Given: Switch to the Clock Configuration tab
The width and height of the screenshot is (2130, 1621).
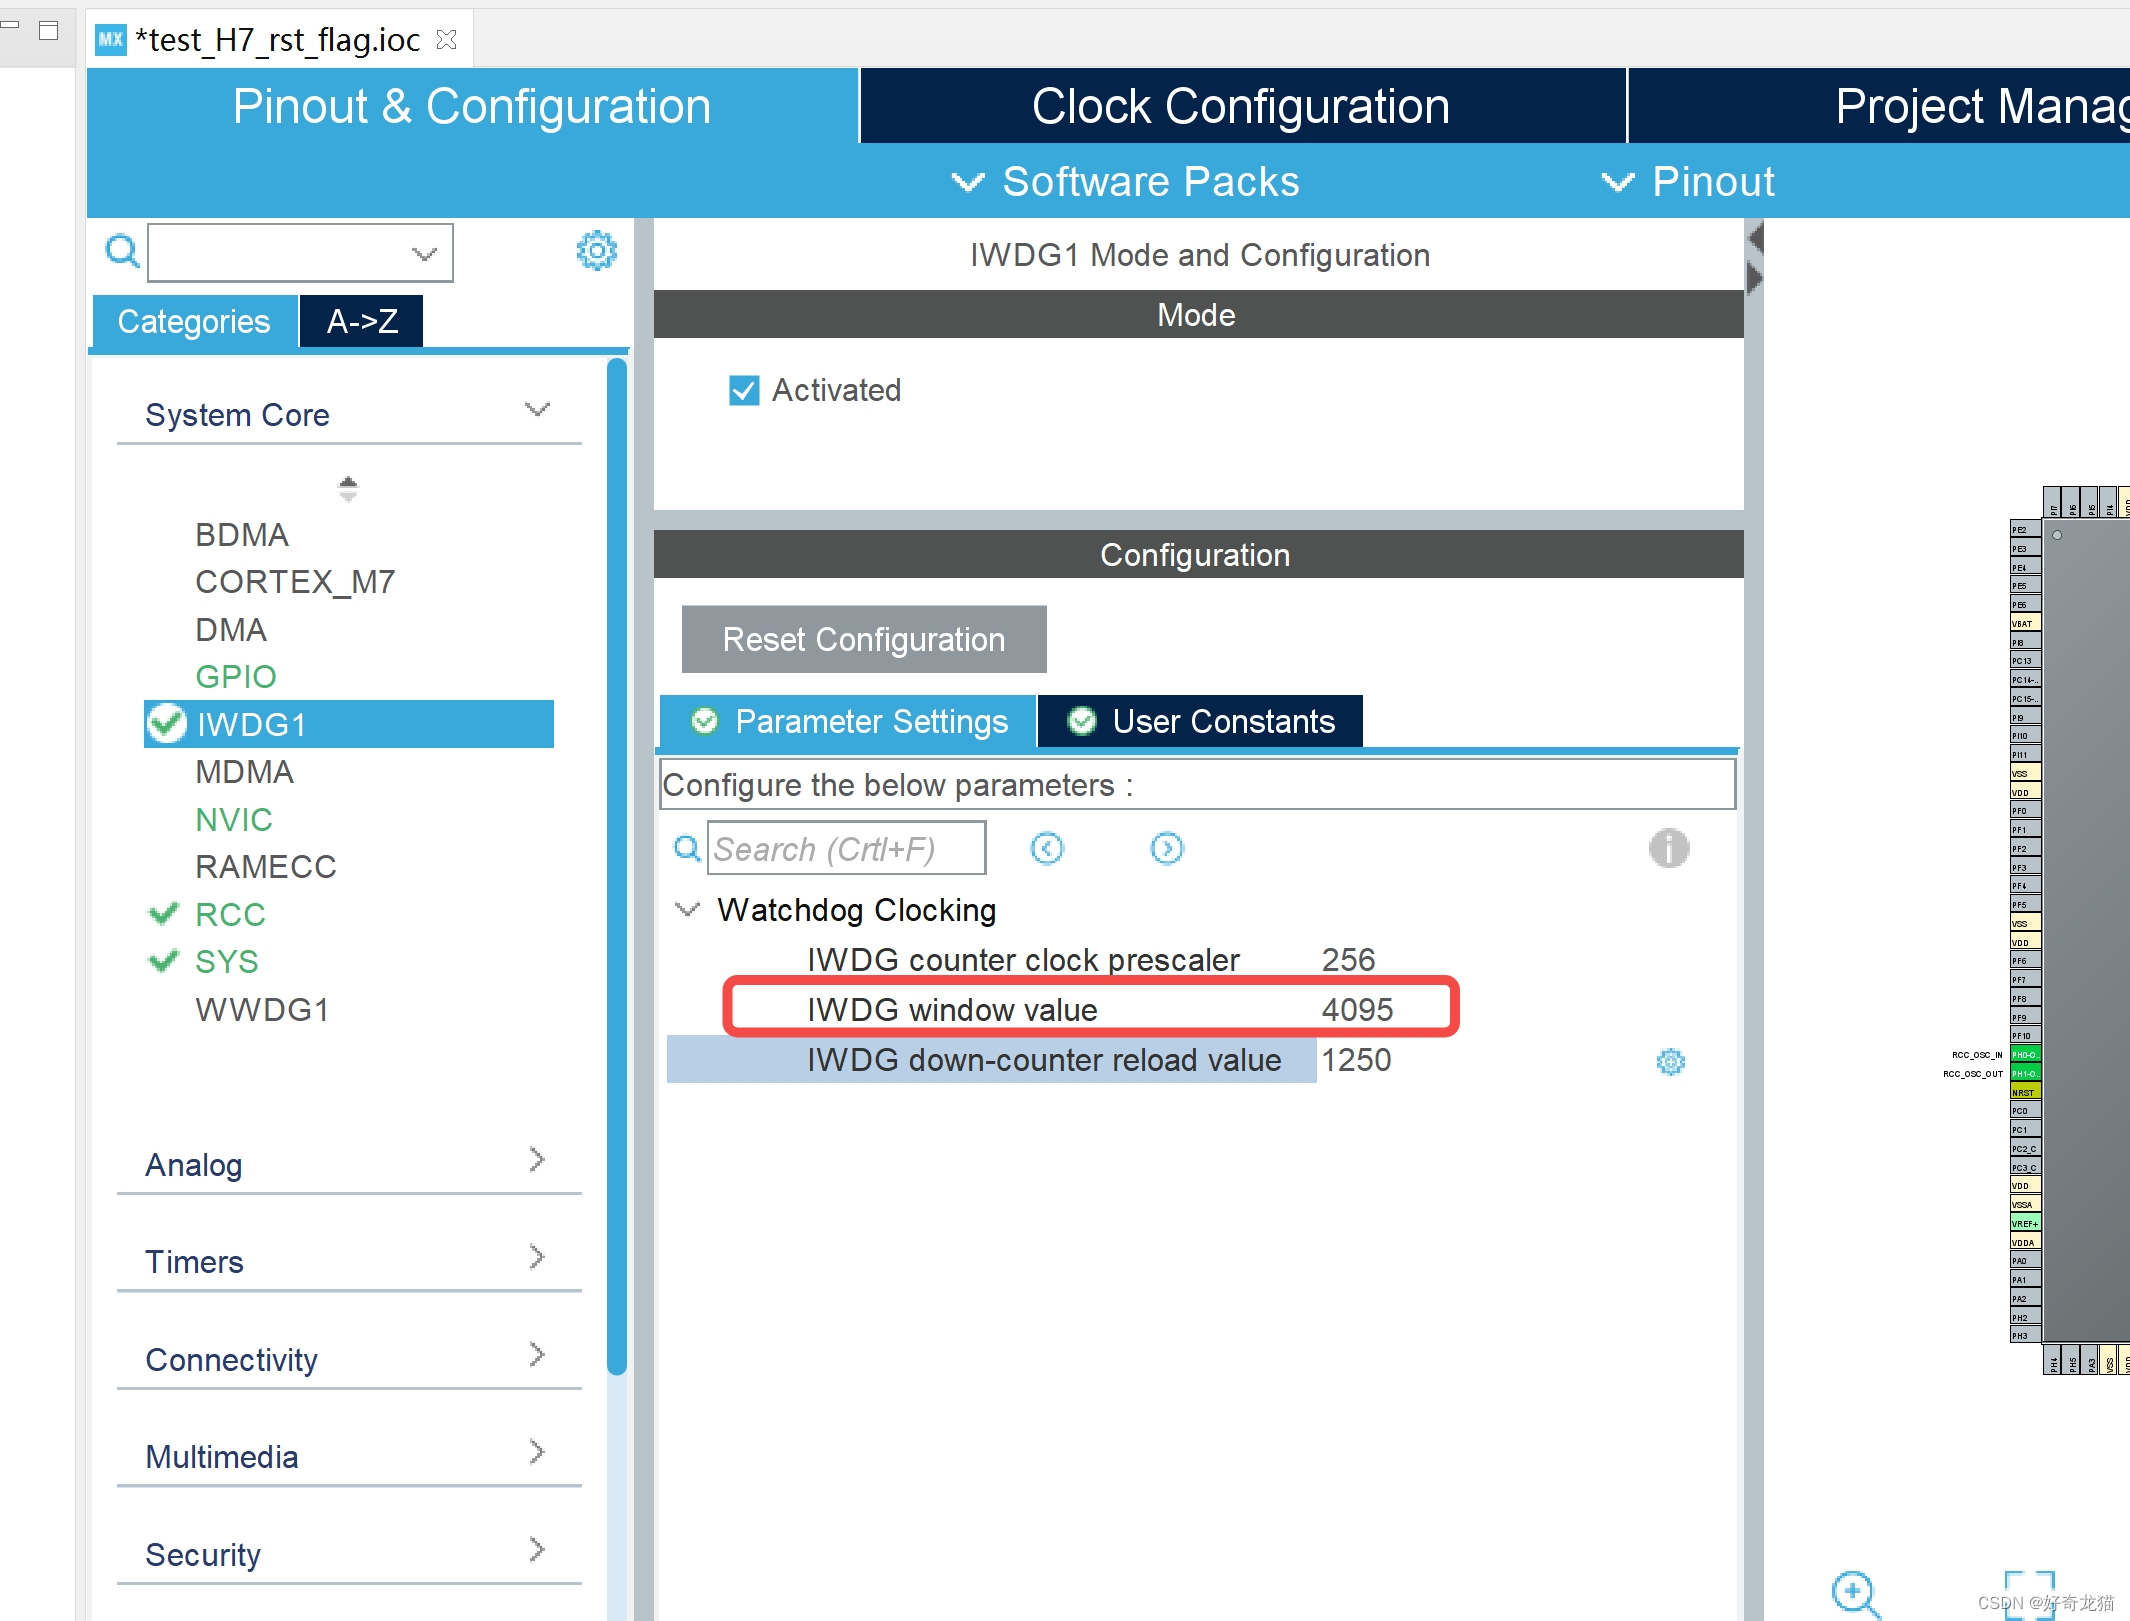Looking at the screenshot, I should [1240, 106].
